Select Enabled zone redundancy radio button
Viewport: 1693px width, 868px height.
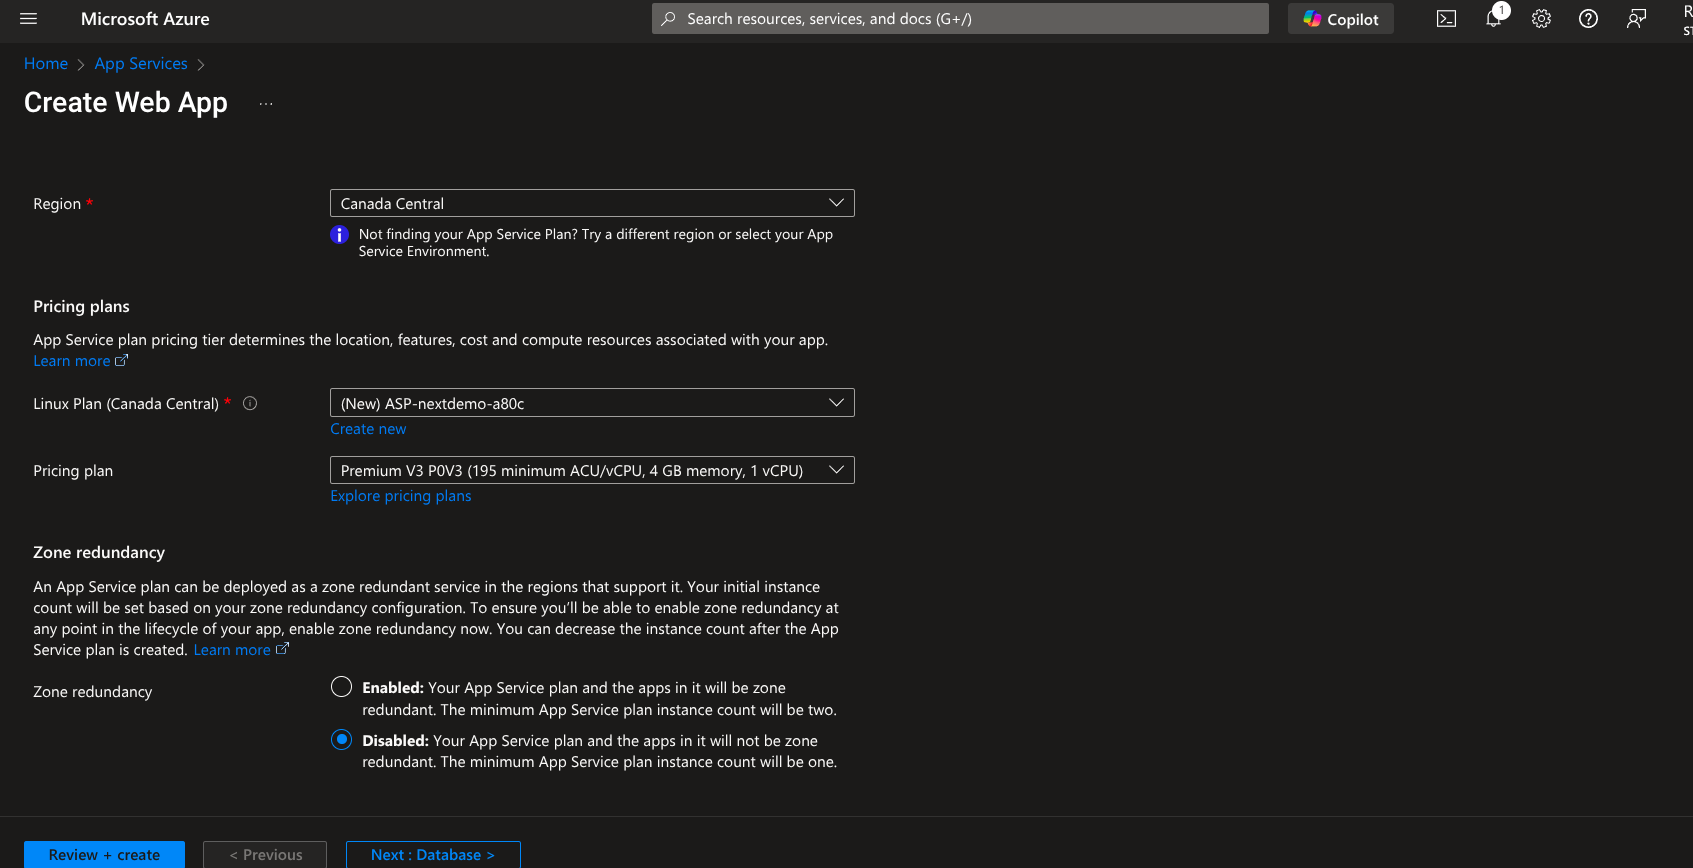pos(342,687)
